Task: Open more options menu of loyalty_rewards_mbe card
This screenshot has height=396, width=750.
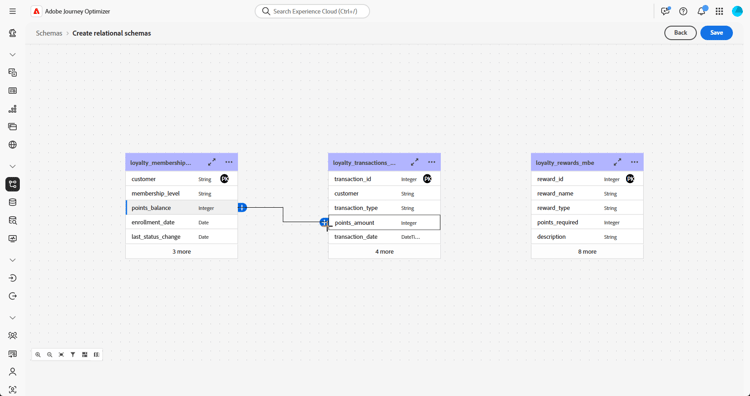Action: tap(634, 162)
